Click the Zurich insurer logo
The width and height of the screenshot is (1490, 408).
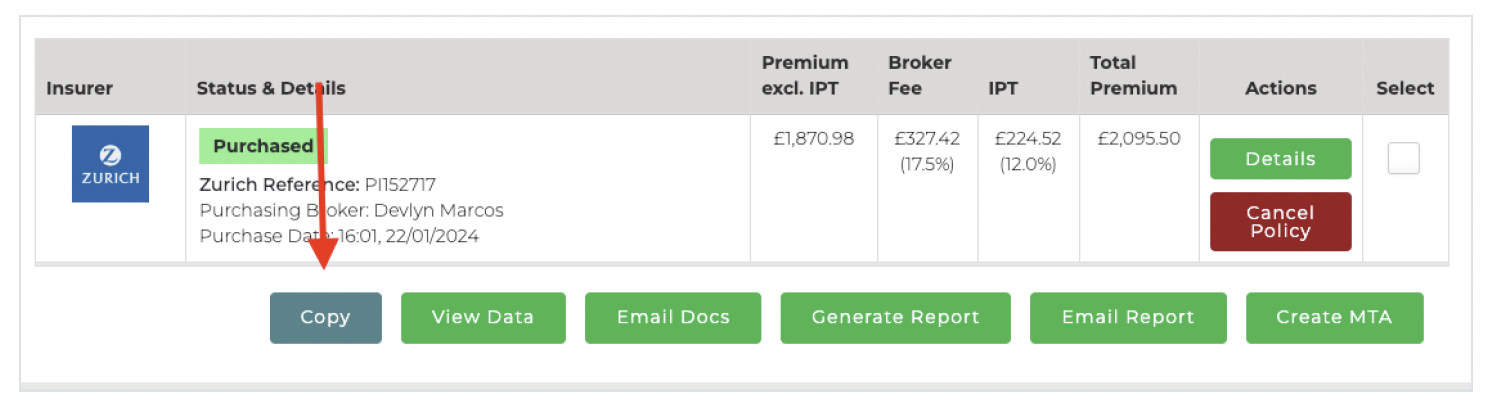click(x=110, y=164)
